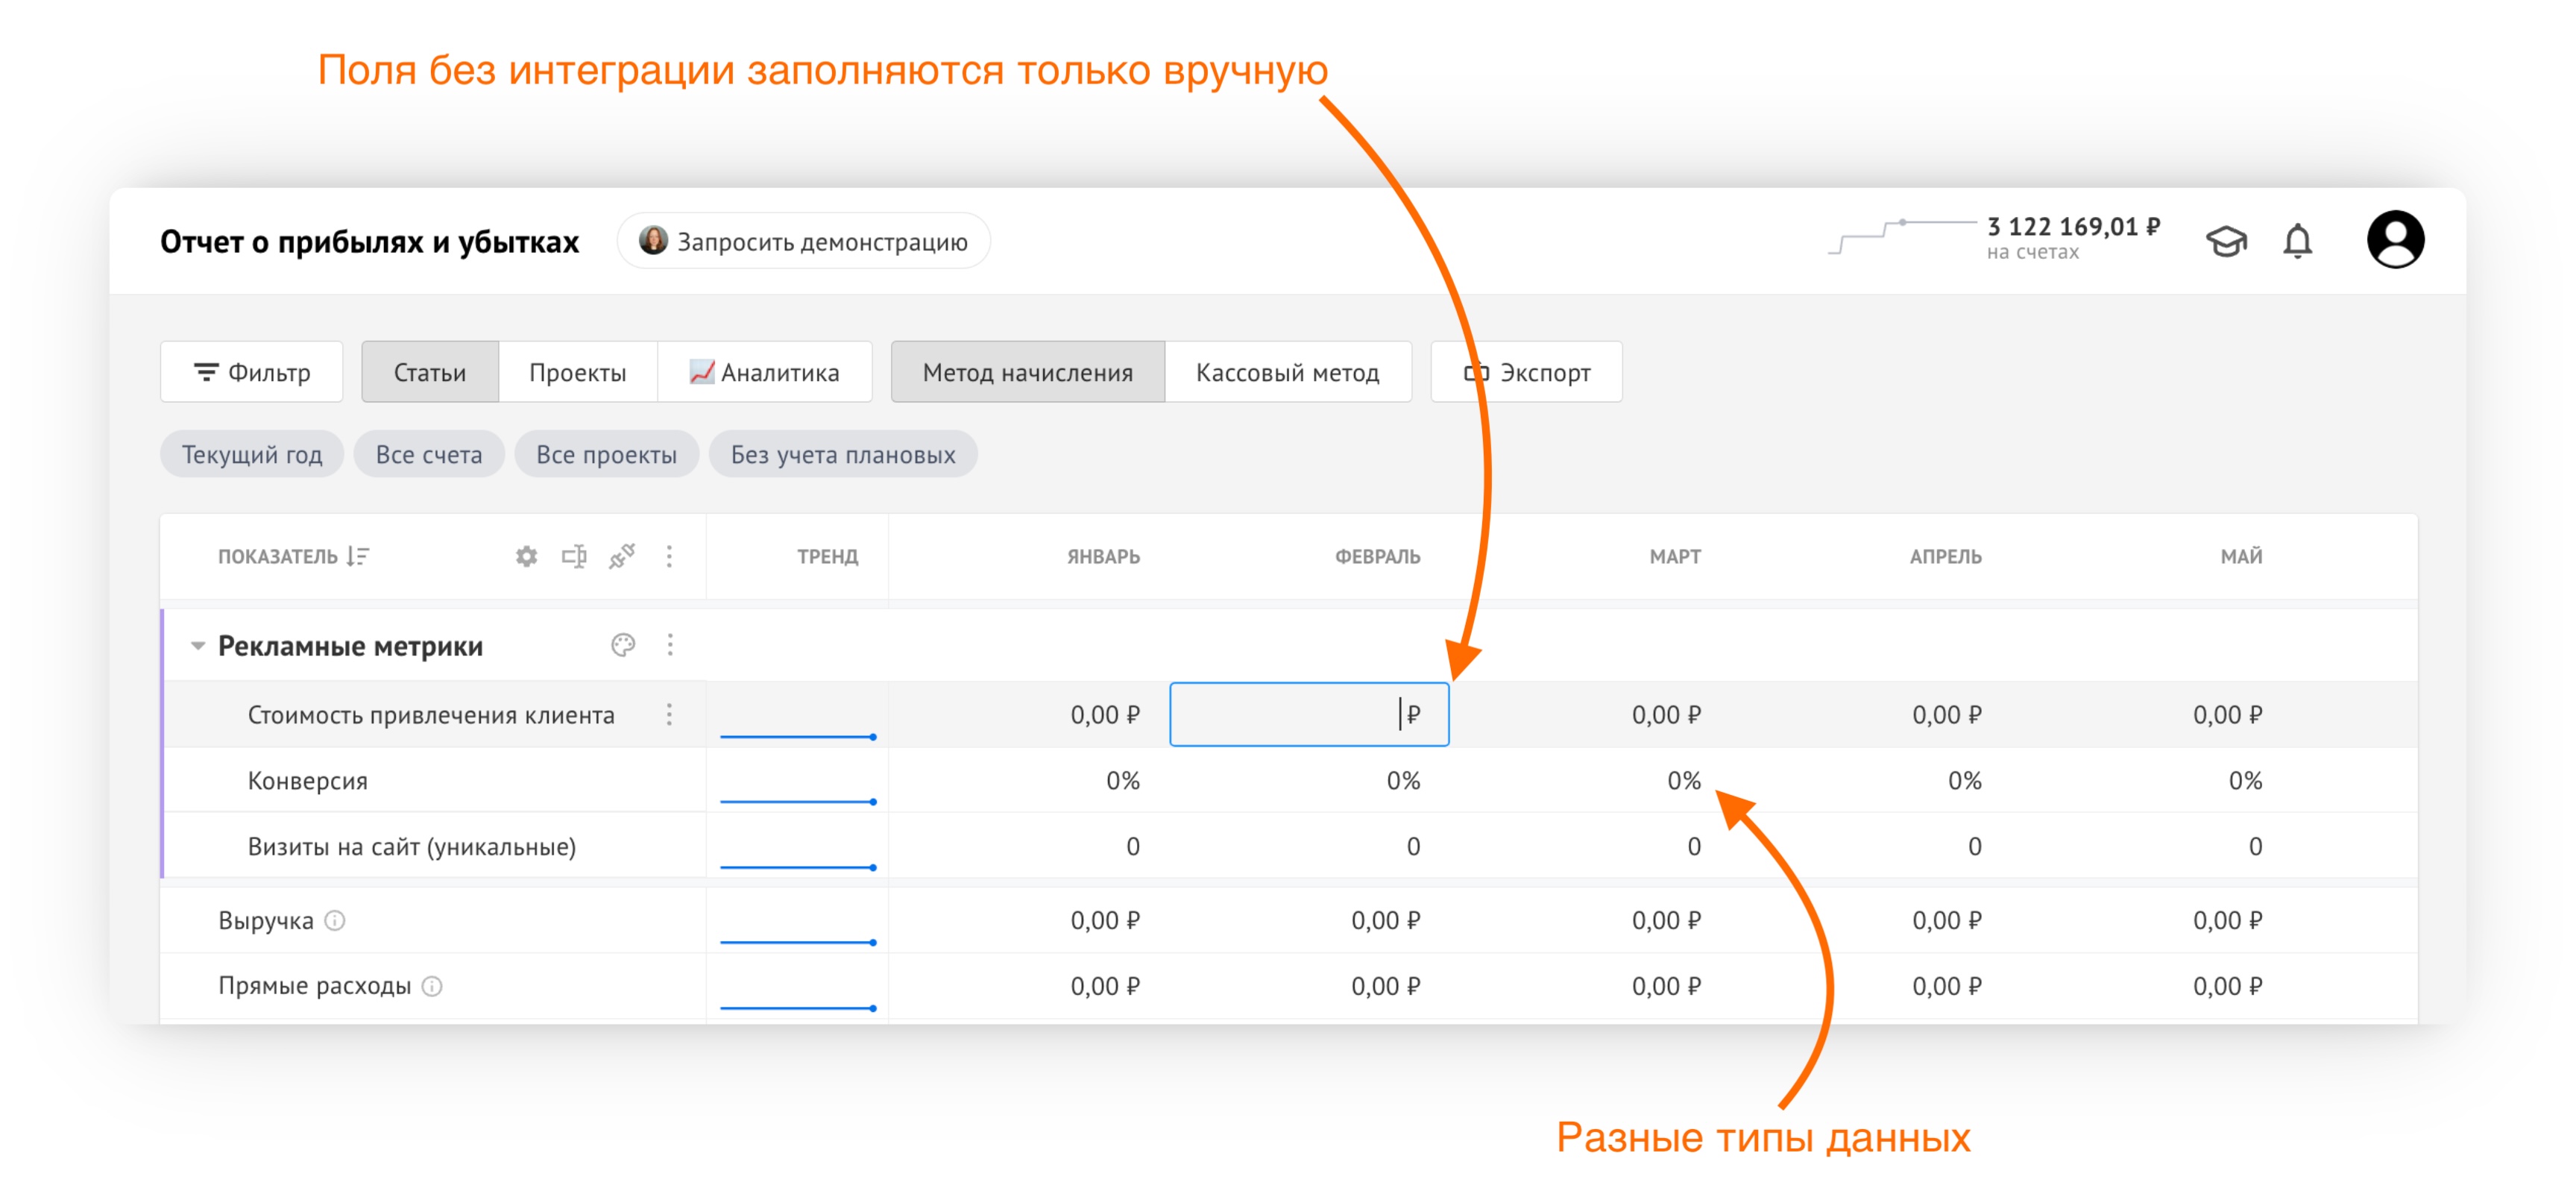The width and height of the screenshot is (2576, 1197).
Task: Open the three-dot menu beside Показатель header
Action: tap(669, 556)
